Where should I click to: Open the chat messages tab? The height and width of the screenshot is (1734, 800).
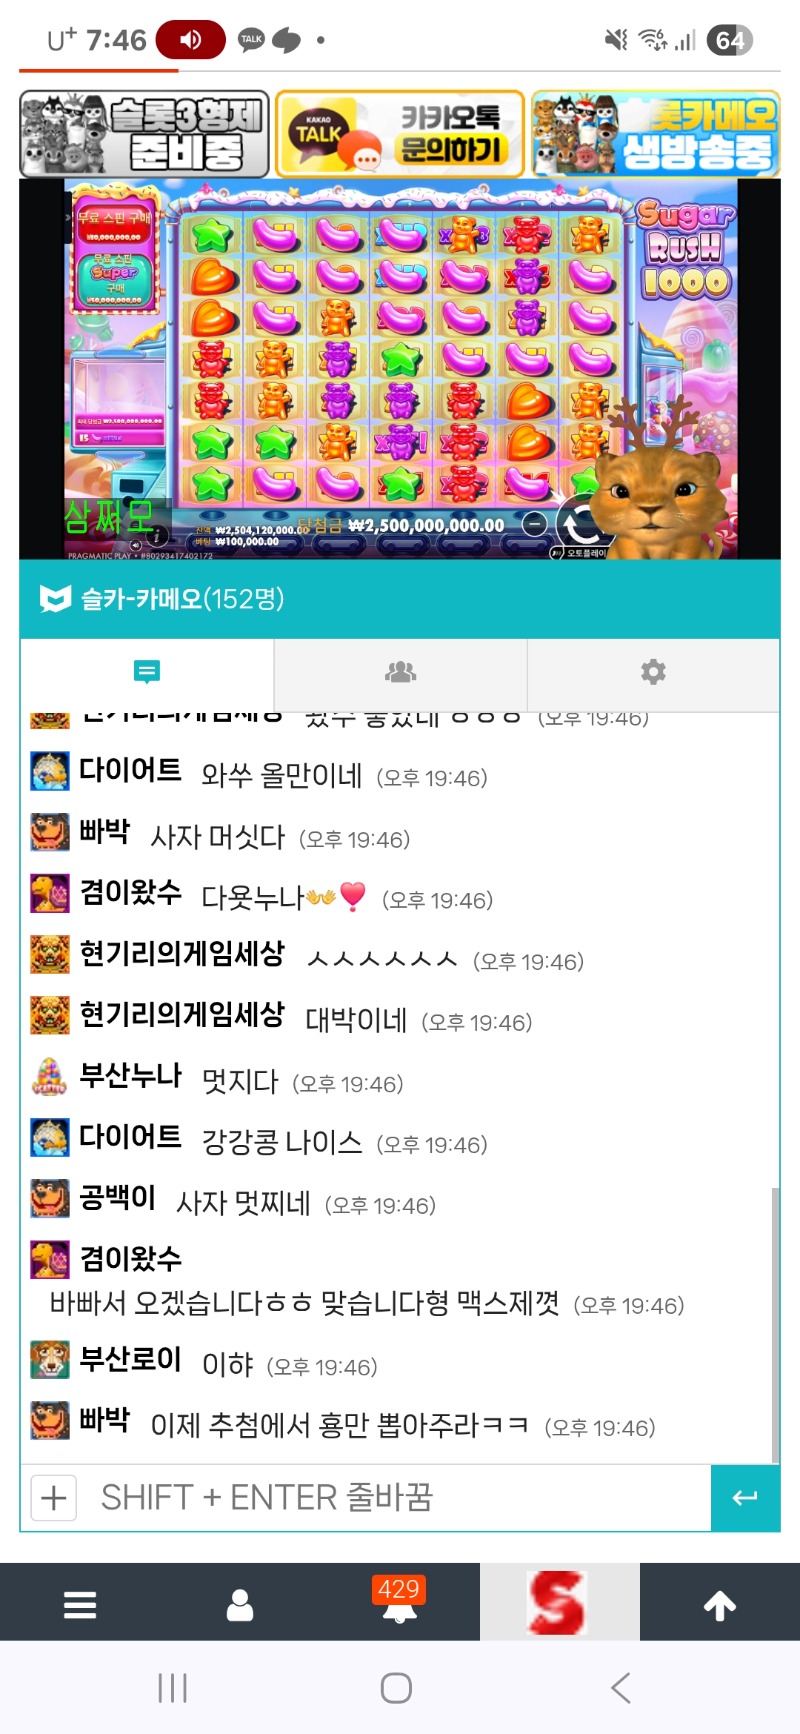click(147, 672)
